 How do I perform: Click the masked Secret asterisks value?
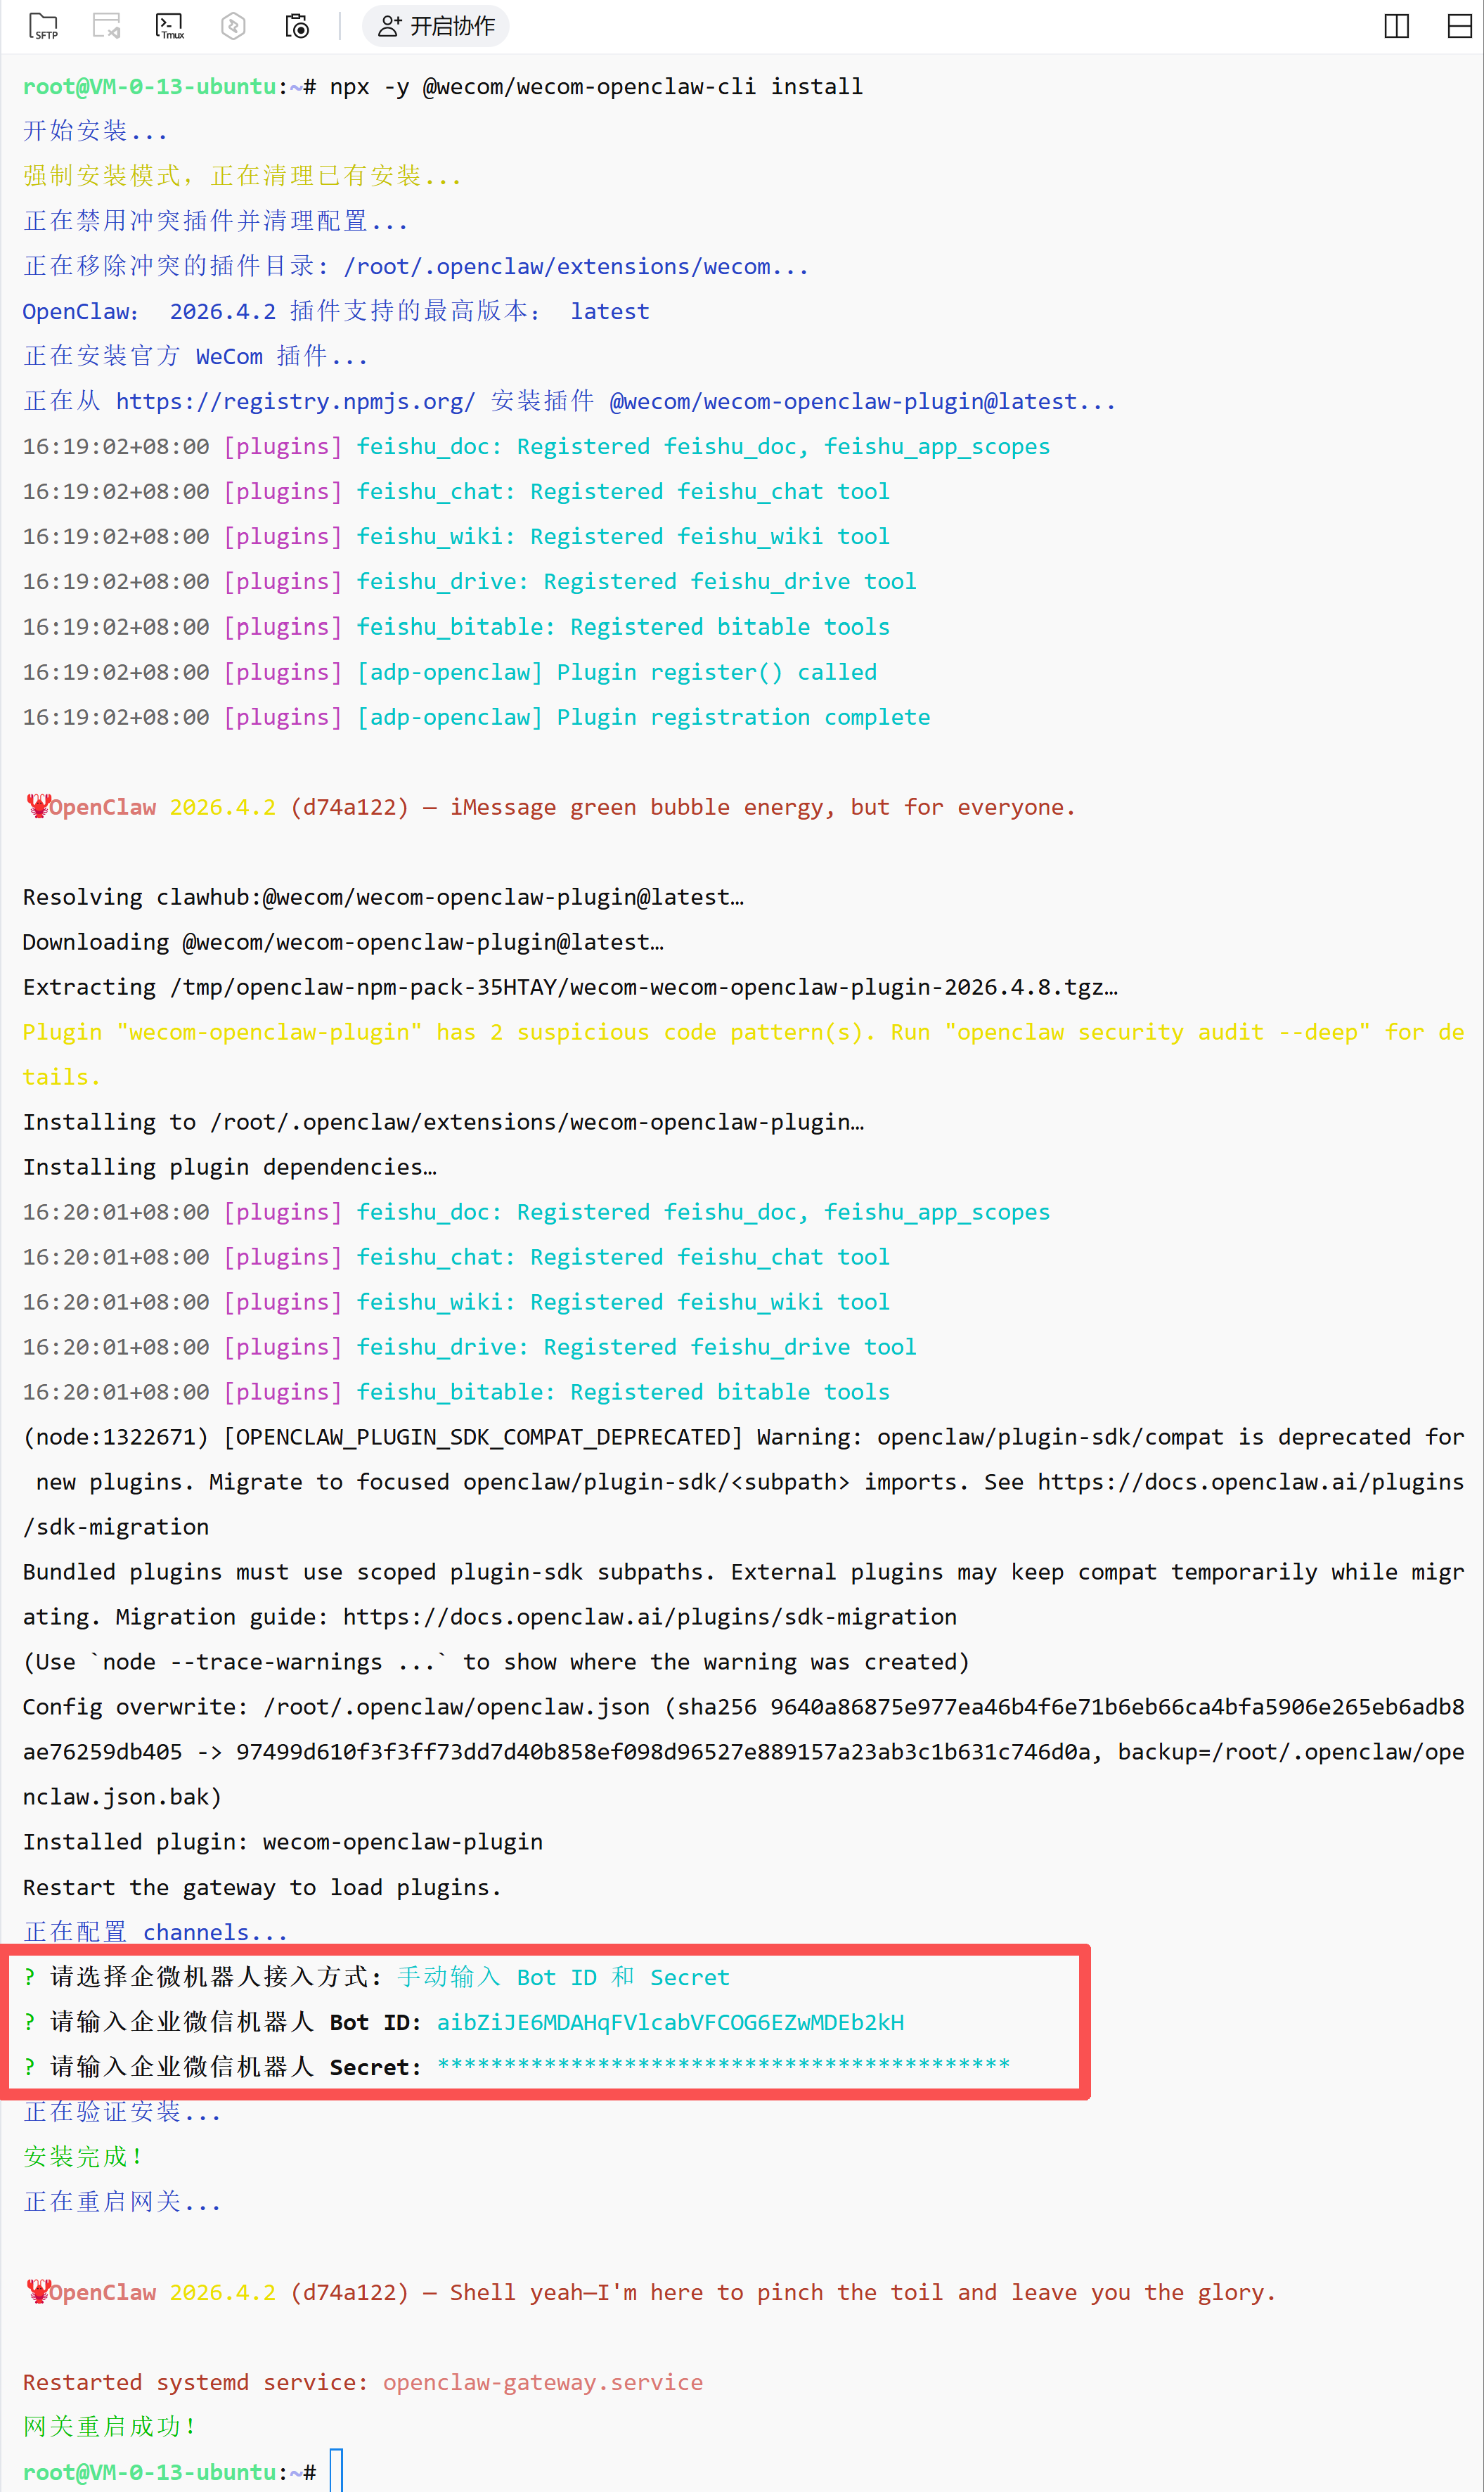[723, 2065]
